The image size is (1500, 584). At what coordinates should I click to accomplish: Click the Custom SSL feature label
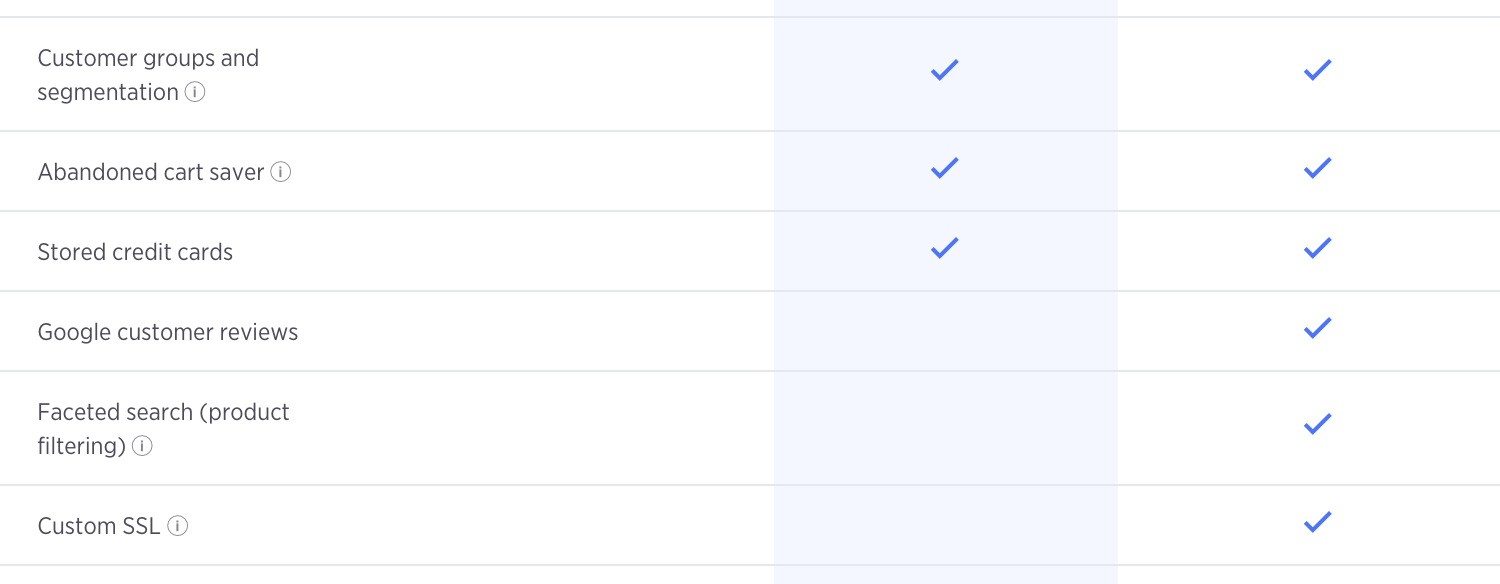(99, 526)
